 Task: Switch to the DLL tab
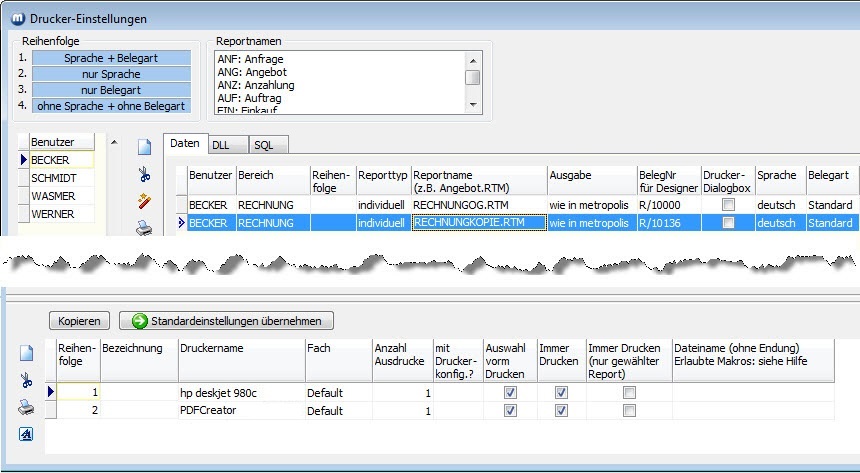pos(220,145)
